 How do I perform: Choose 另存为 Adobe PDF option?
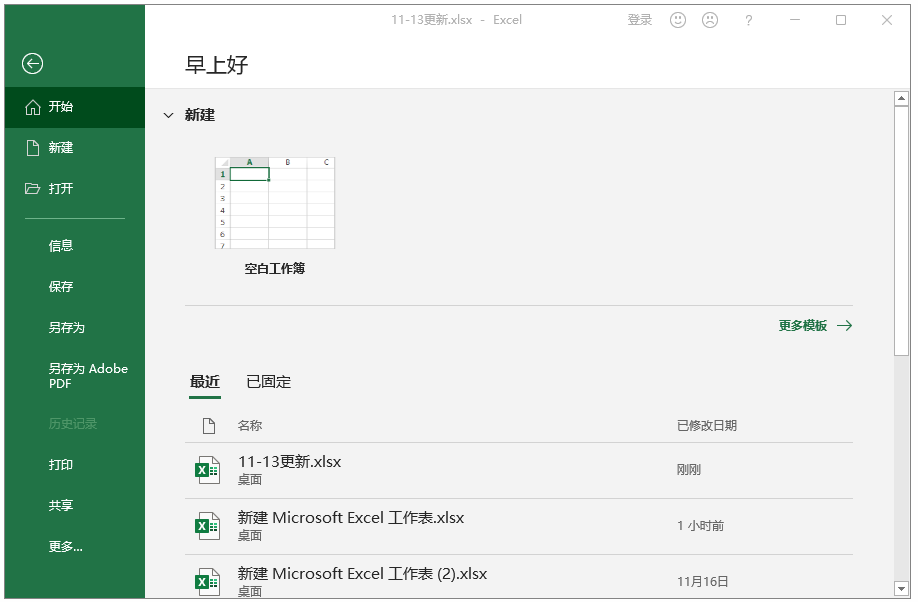88,375
